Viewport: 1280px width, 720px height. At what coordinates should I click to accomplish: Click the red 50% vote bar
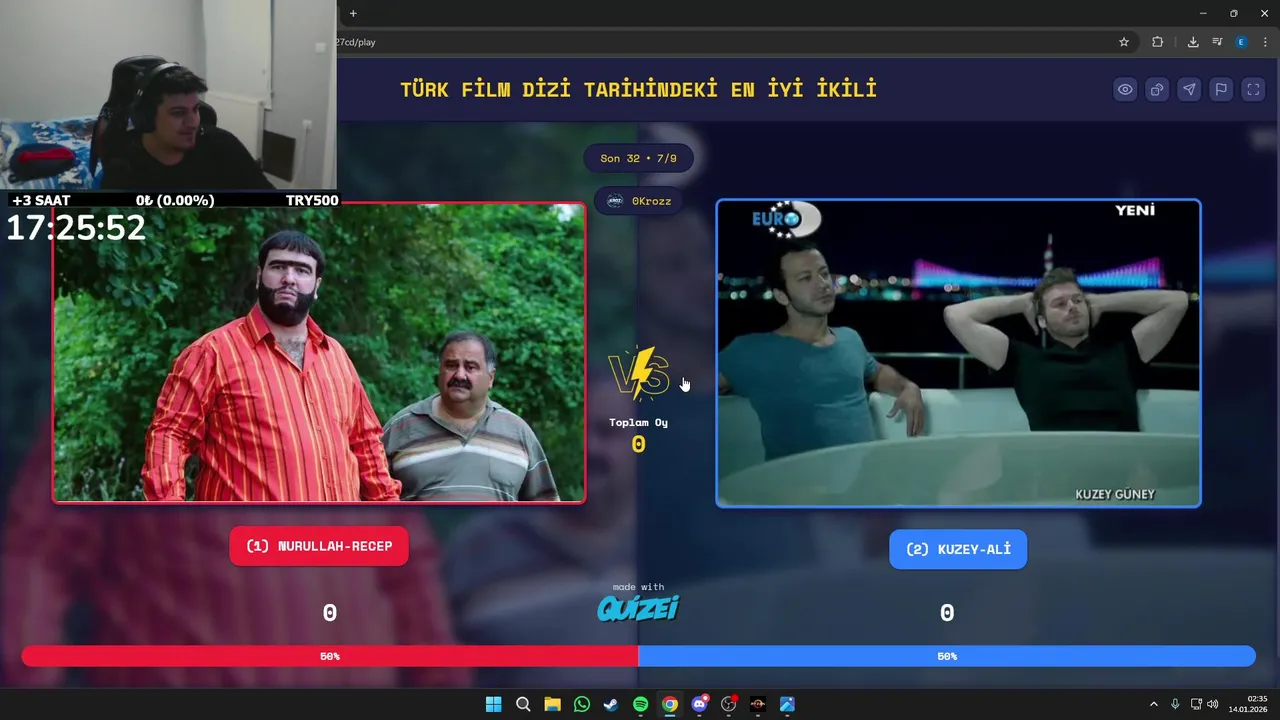point(330,656)
